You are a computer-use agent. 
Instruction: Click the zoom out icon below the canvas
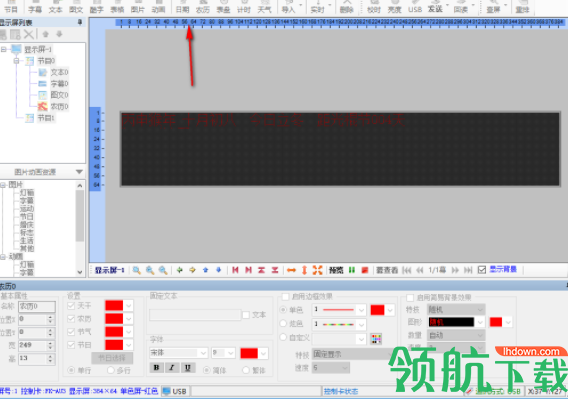(x=163, y=270)
